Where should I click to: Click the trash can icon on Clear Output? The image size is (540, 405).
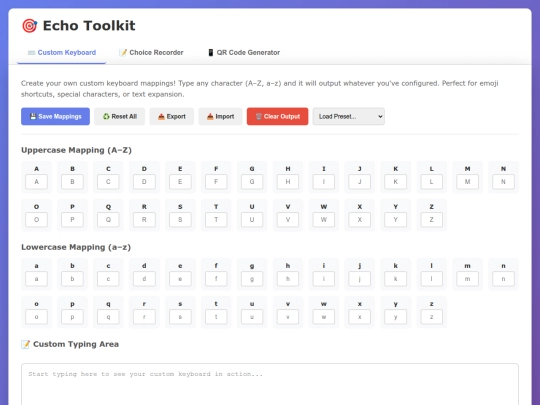[259, 116]
